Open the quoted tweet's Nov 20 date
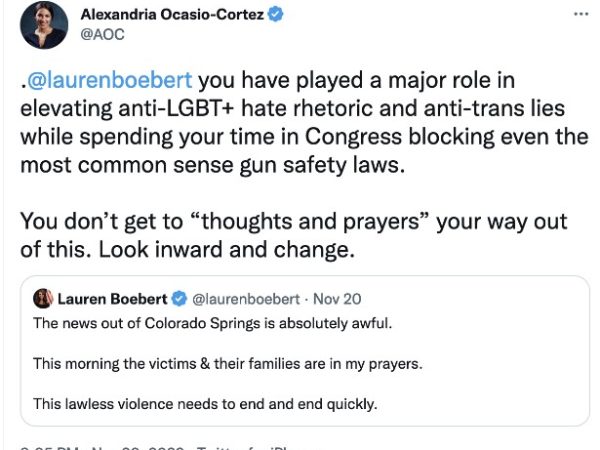The height and width of the screenshot is (450, 600). click(x=337, y=299)
